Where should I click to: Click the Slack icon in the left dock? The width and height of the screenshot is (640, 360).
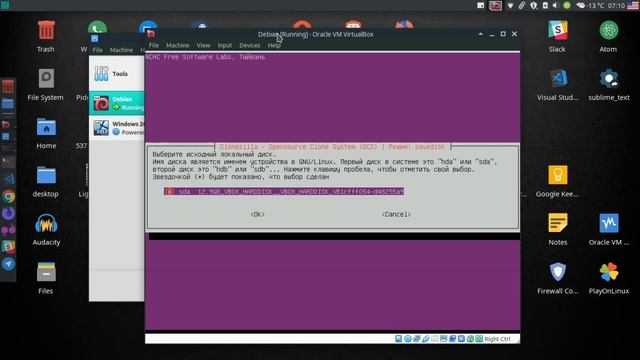8,247
